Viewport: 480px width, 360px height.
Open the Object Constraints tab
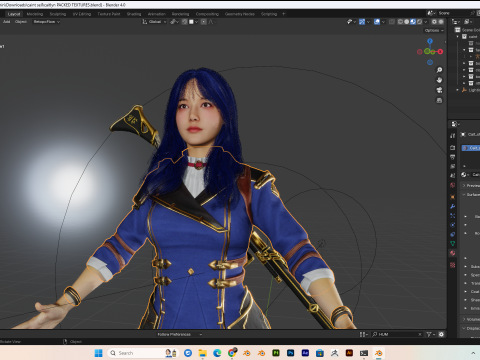(x=452, y=234)
